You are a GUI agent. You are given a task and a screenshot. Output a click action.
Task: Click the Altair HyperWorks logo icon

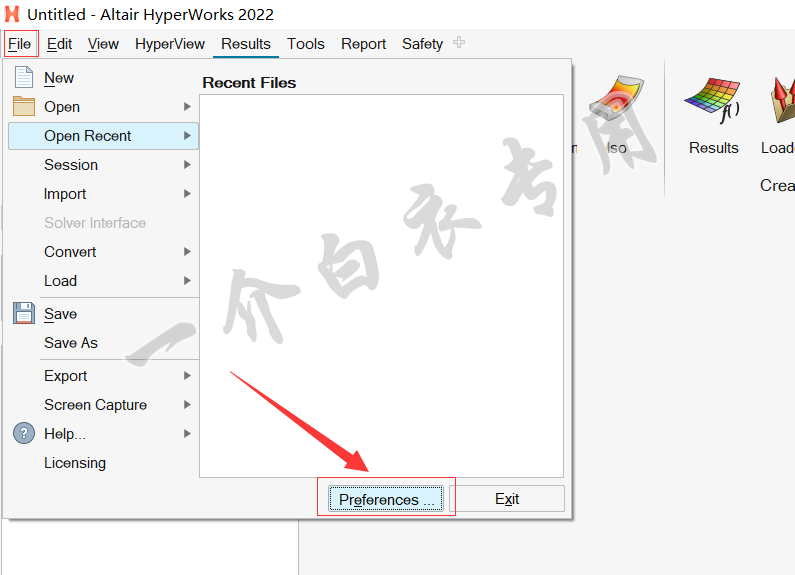pos(12,14)
